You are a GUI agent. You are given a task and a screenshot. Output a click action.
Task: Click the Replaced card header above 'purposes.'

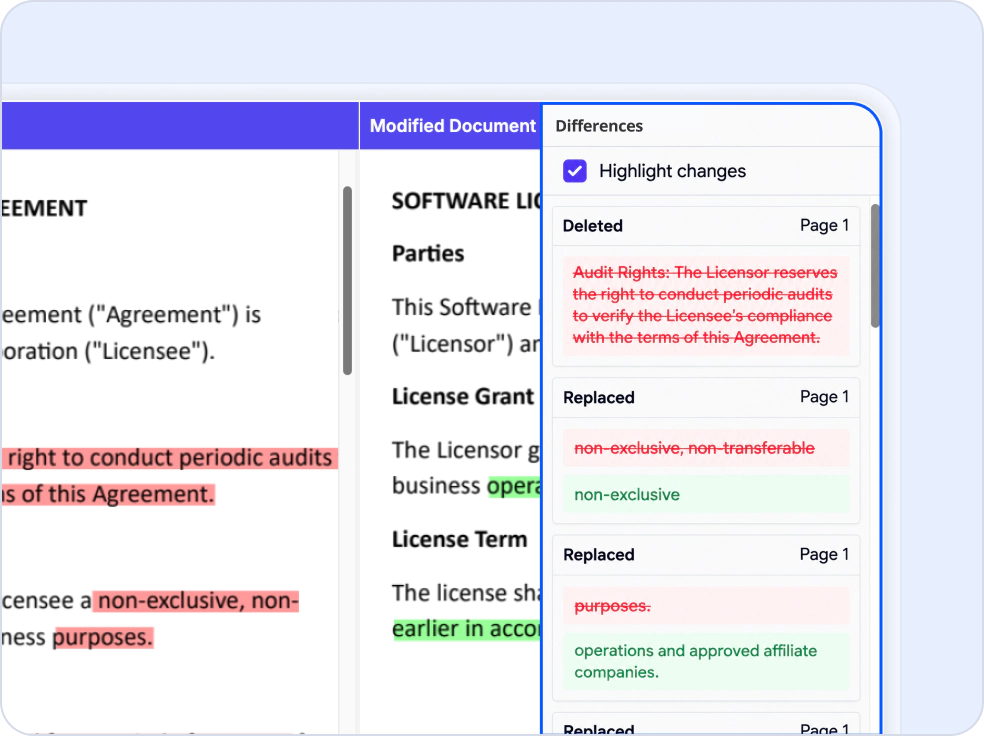point(705,555)
